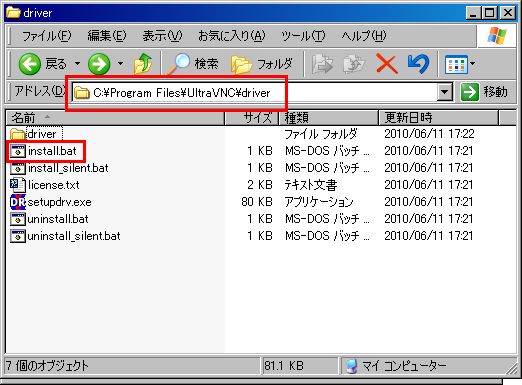Sort by 名前 column header
Screen dimensions: 522x385
pos(115,118)
